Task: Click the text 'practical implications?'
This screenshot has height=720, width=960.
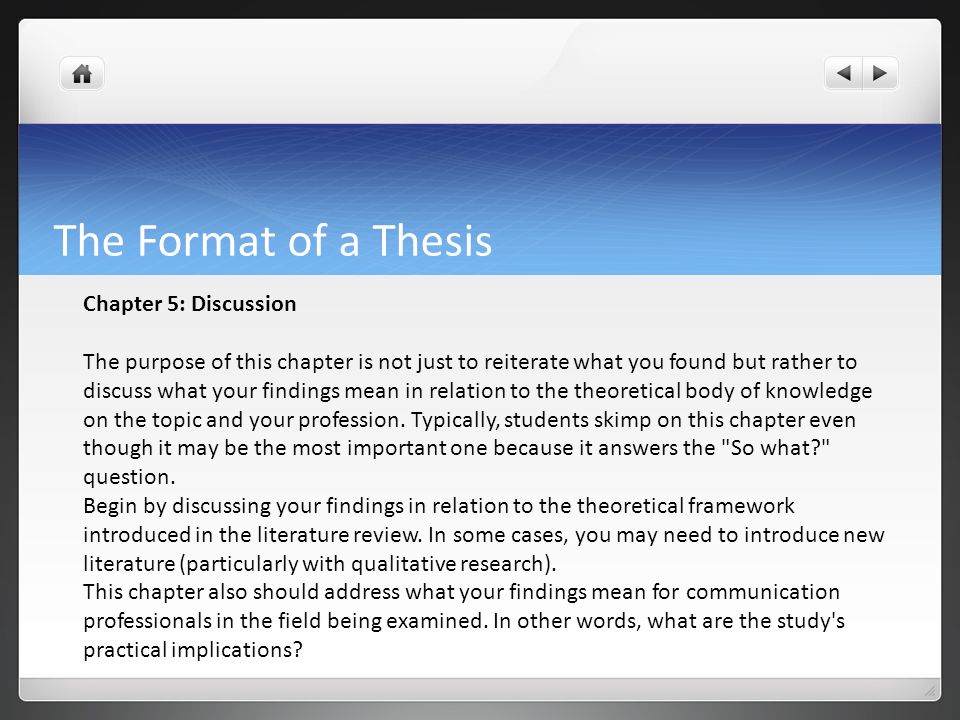Action: [193, 650]
